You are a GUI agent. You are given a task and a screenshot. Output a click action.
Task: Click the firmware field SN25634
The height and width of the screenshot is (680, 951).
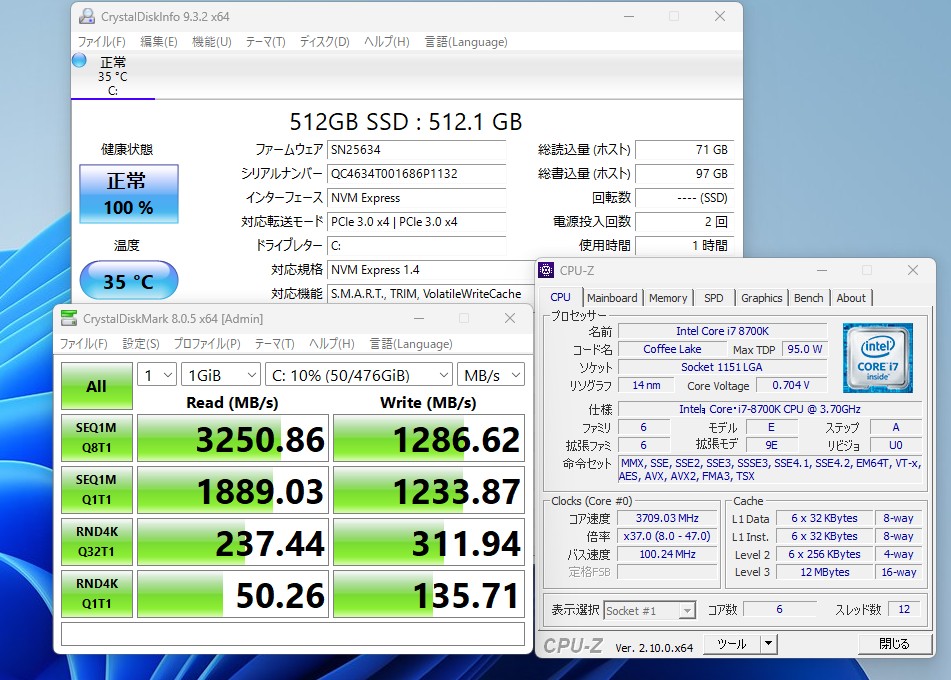click(417, 150)
